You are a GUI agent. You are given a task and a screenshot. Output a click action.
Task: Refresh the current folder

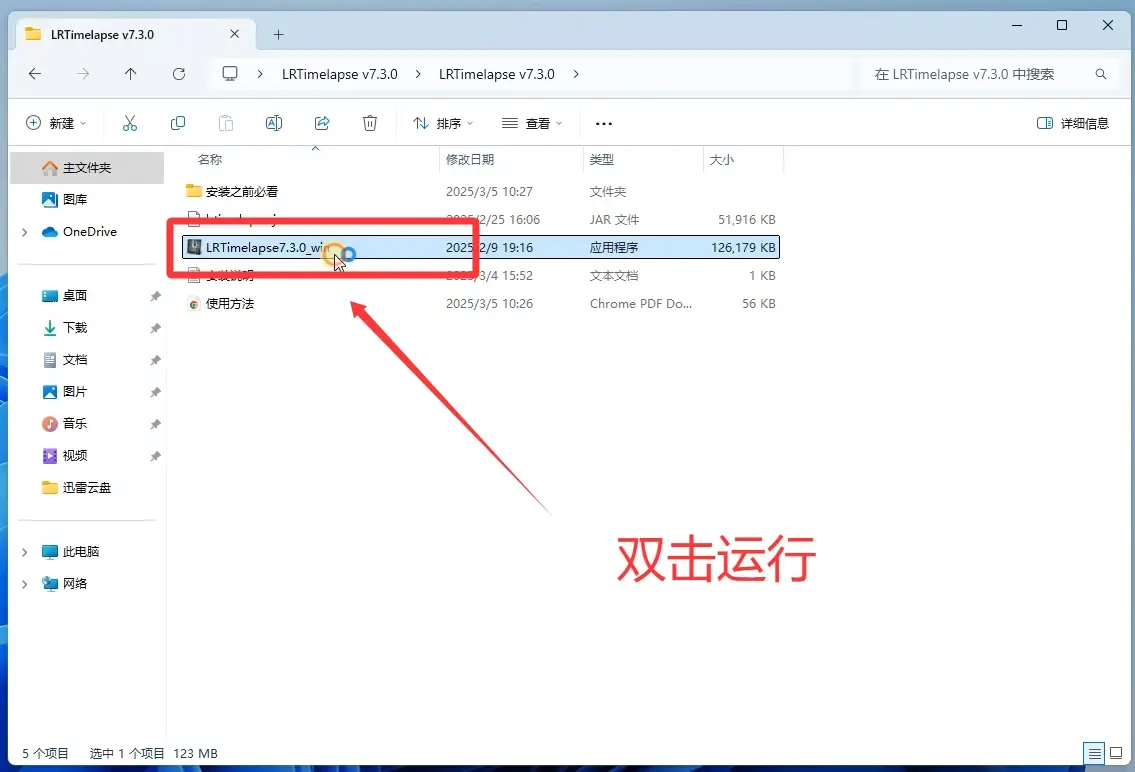coord(179,74)
